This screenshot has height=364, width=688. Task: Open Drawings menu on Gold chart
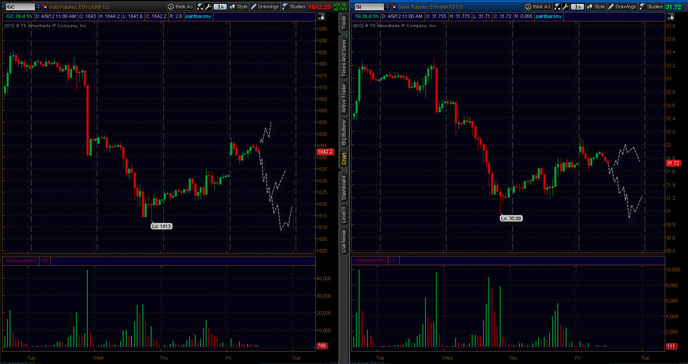tap(264, 7)
